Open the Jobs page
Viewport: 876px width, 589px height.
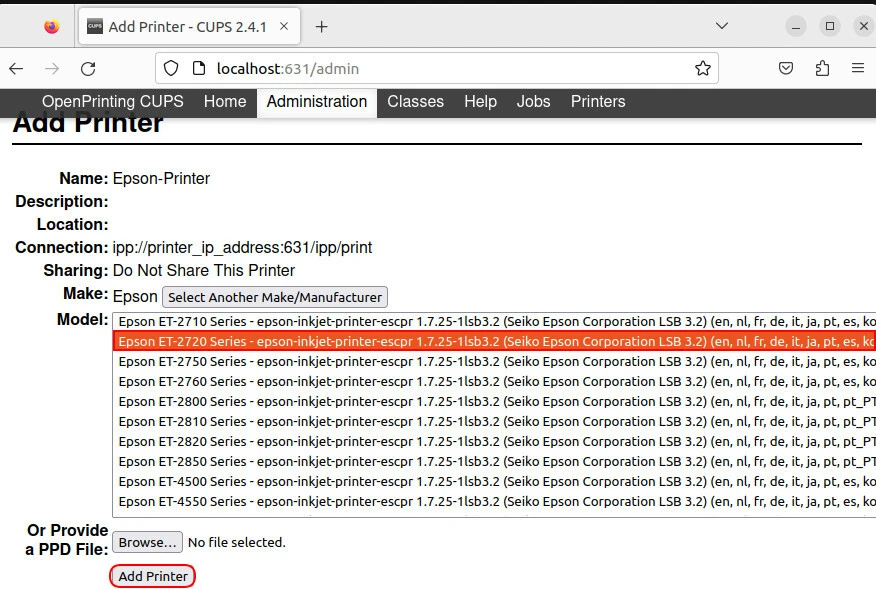tap(533, 101)
